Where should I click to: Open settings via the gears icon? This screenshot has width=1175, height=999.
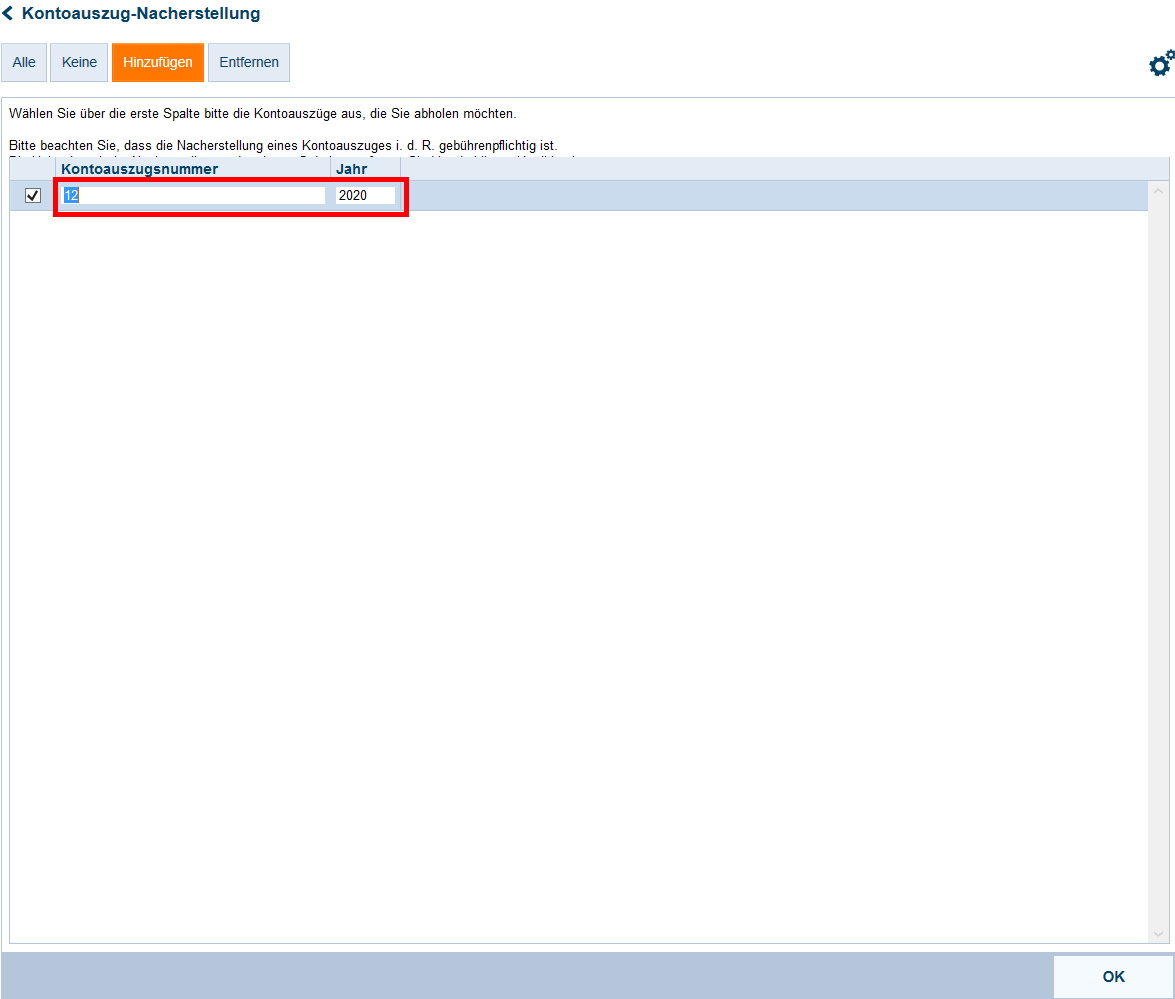[x=1160, y=64]
